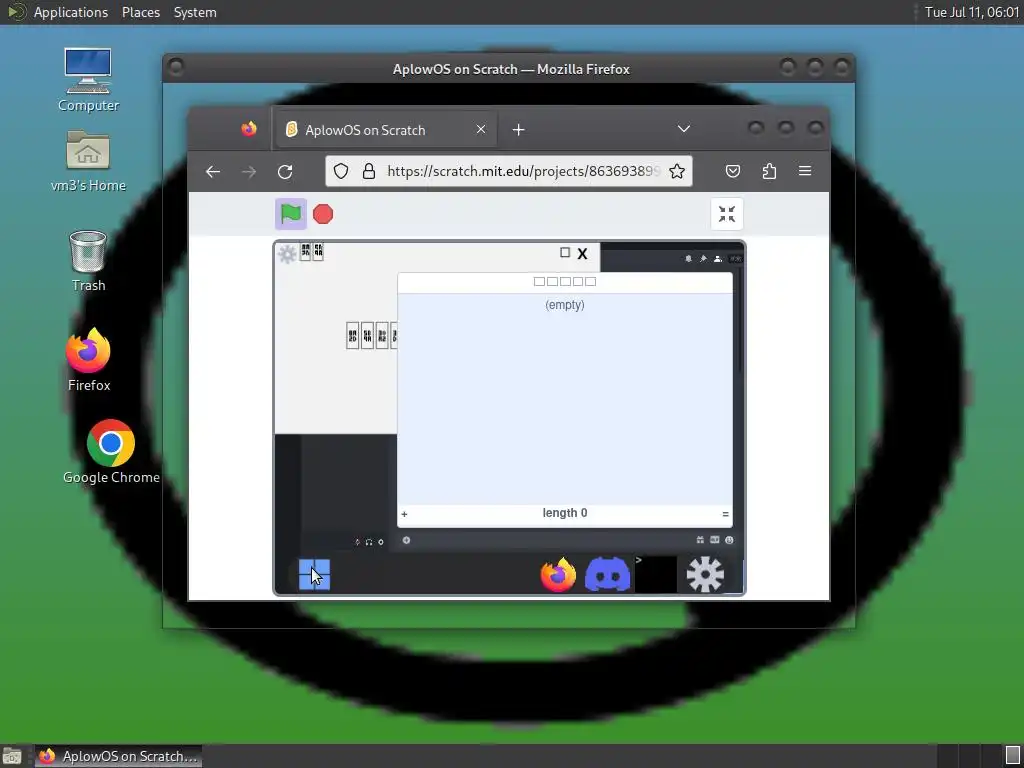
Task: Open the Firefox hamburger menu
Action: pyautogui.click(x=805, y=171)
